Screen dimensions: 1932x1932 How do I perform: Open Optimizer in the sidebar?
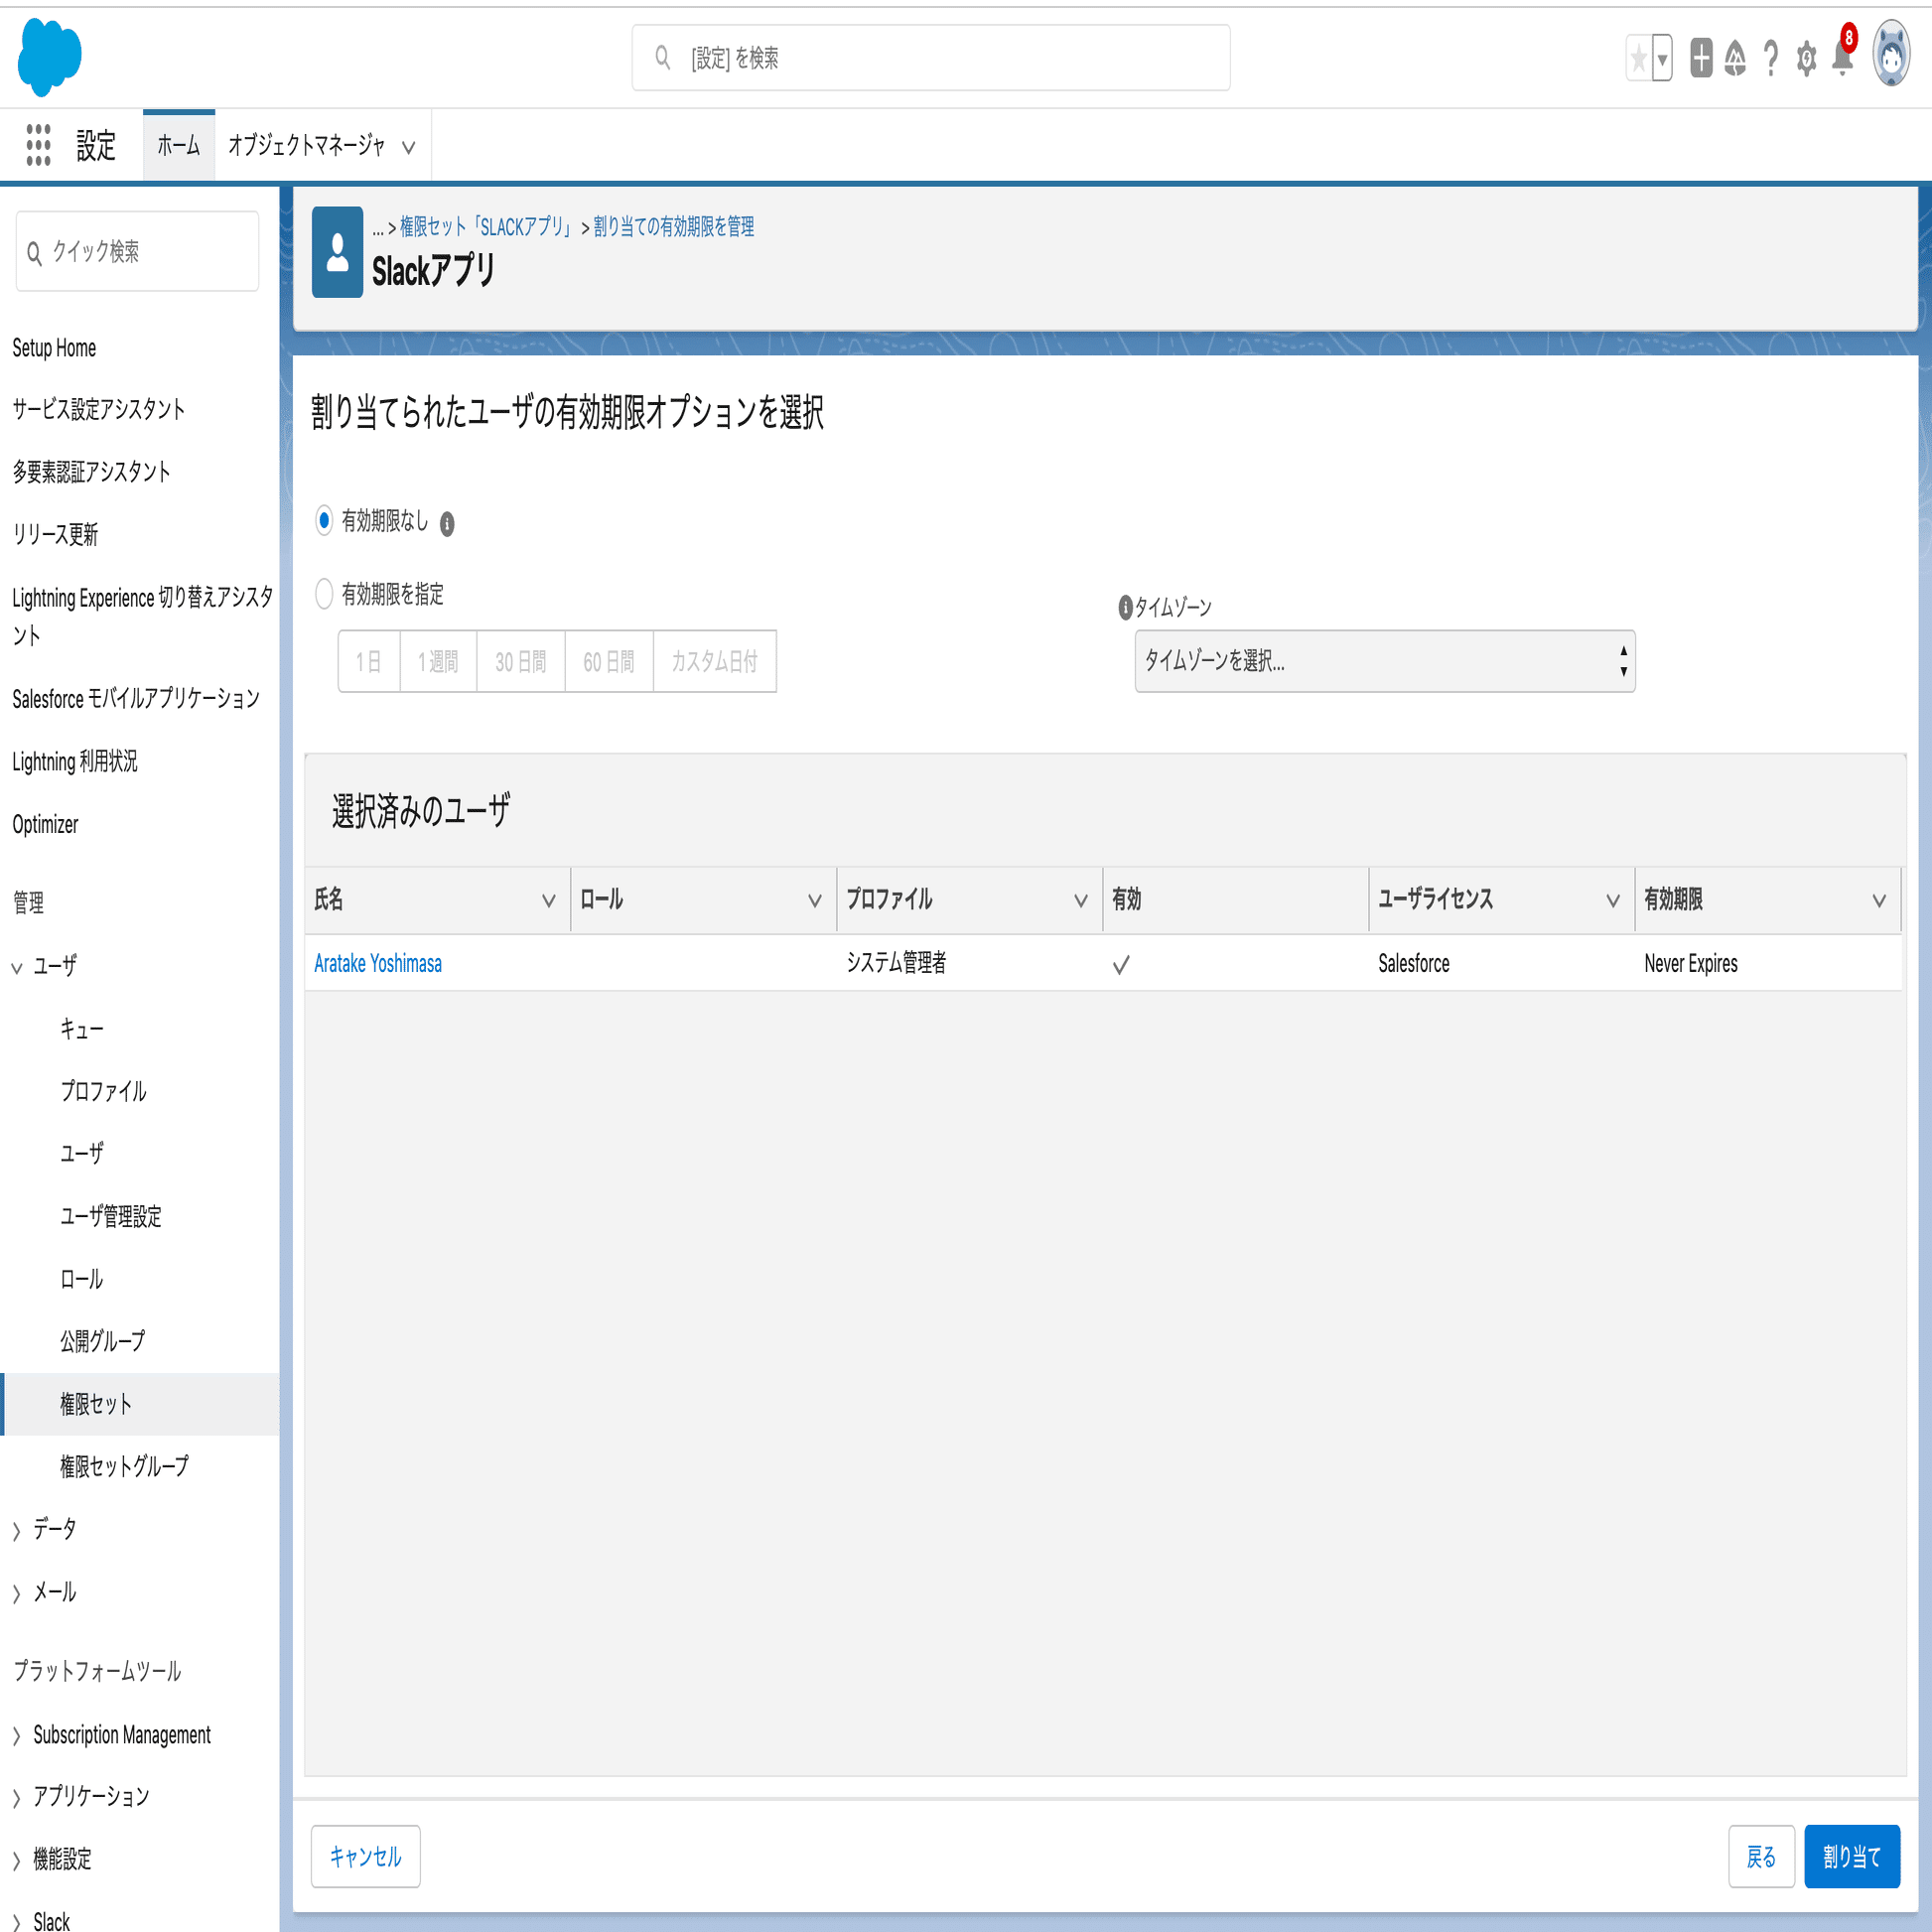click(x=45, y=824)
